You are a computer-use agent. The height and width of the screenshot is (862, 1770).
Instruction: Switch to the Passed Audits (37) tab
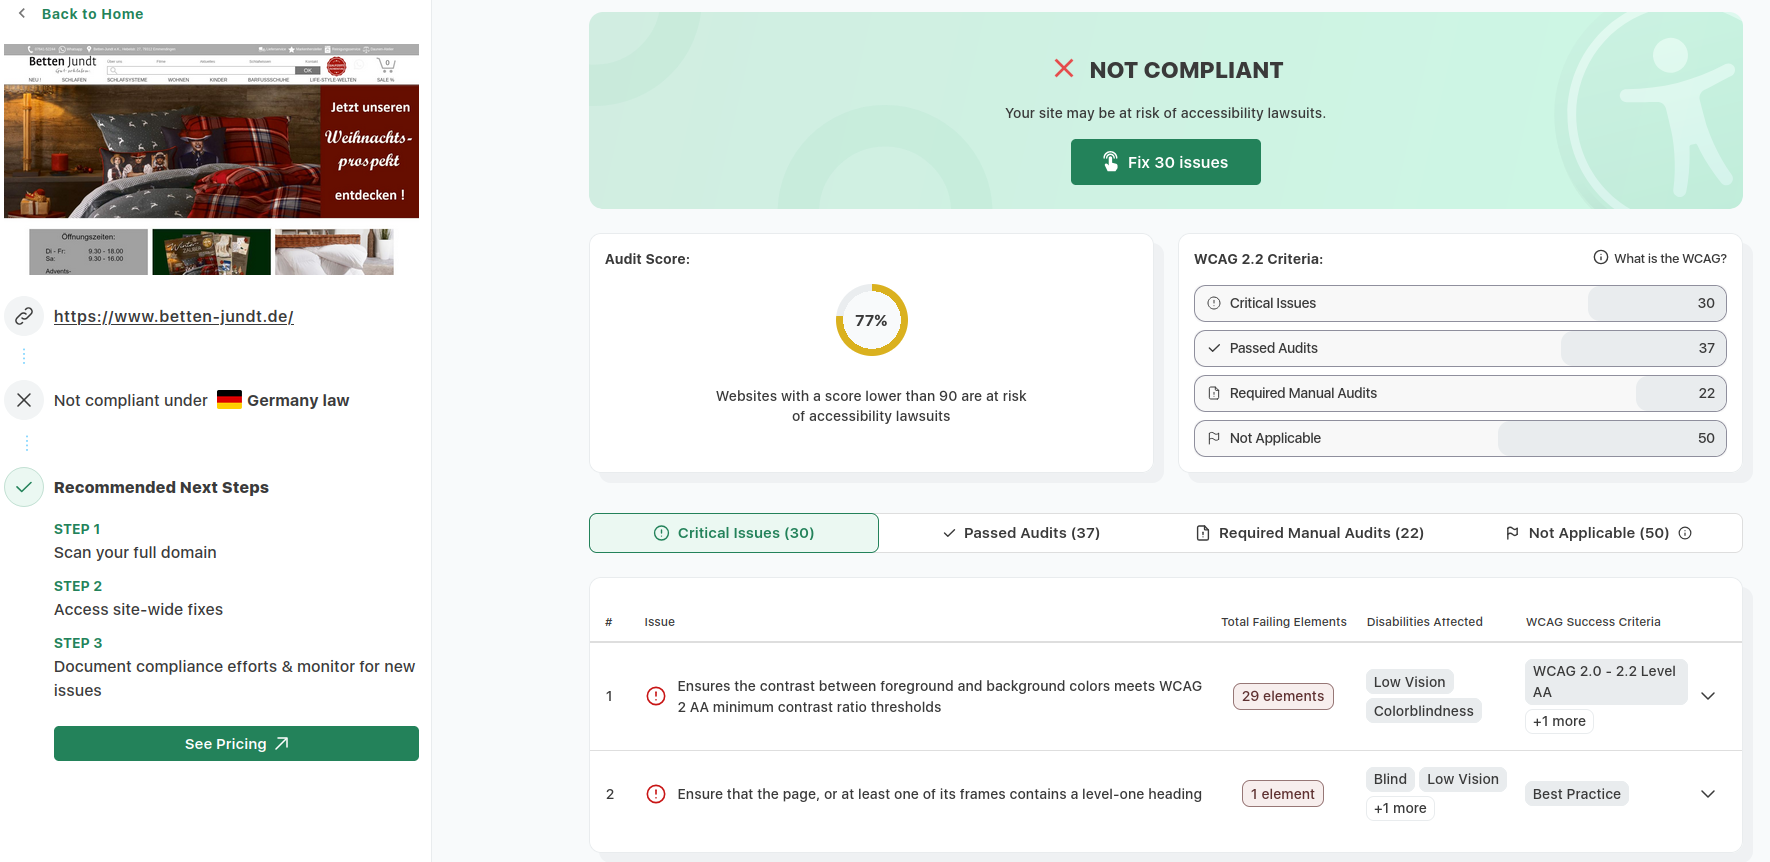(x=1021, y=533)
